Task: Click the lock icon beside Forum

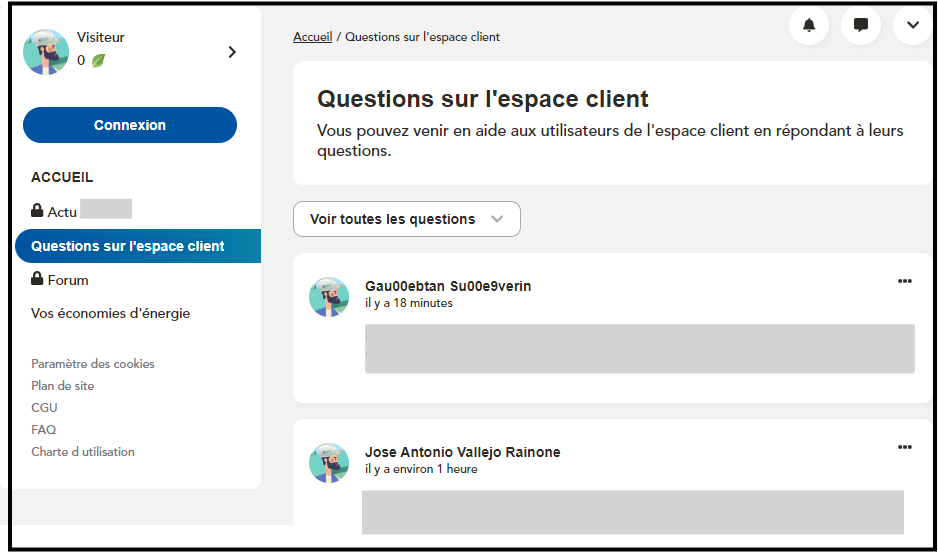Action: point(37,279)
